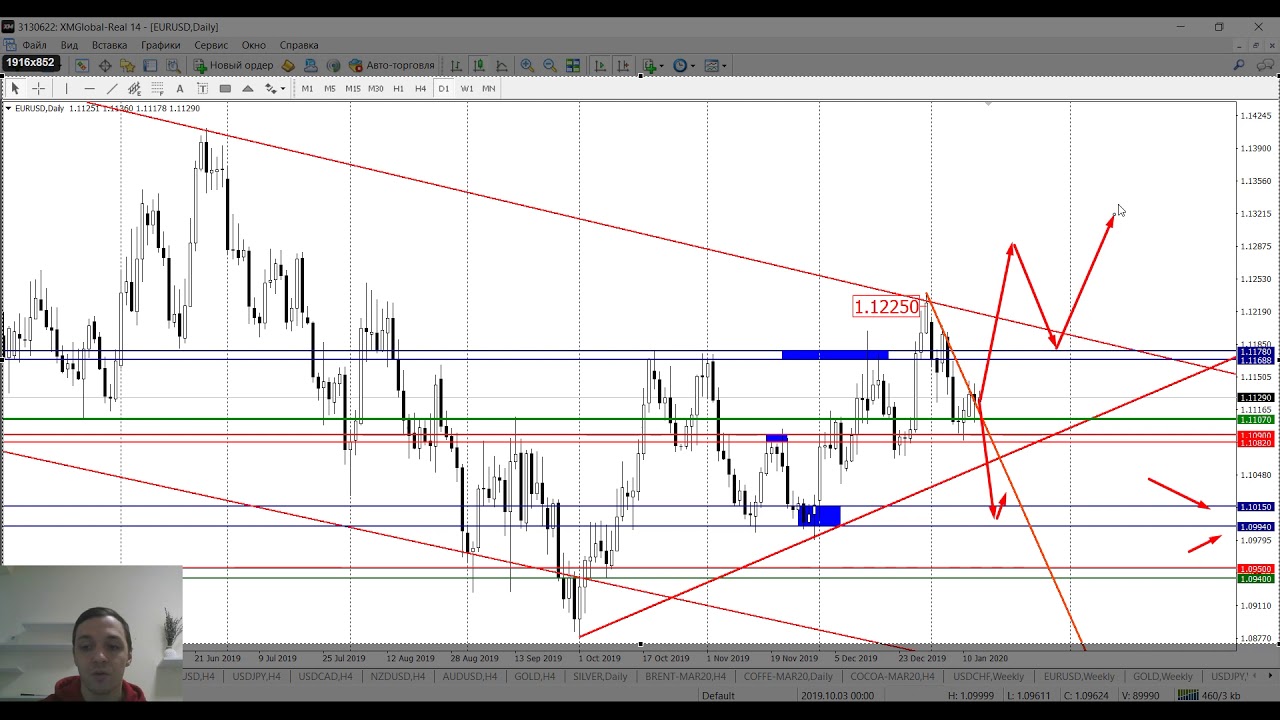Viewport: 1280px width, 720px height.
Task: Select the crosshair tool
Action: [38, 88]
